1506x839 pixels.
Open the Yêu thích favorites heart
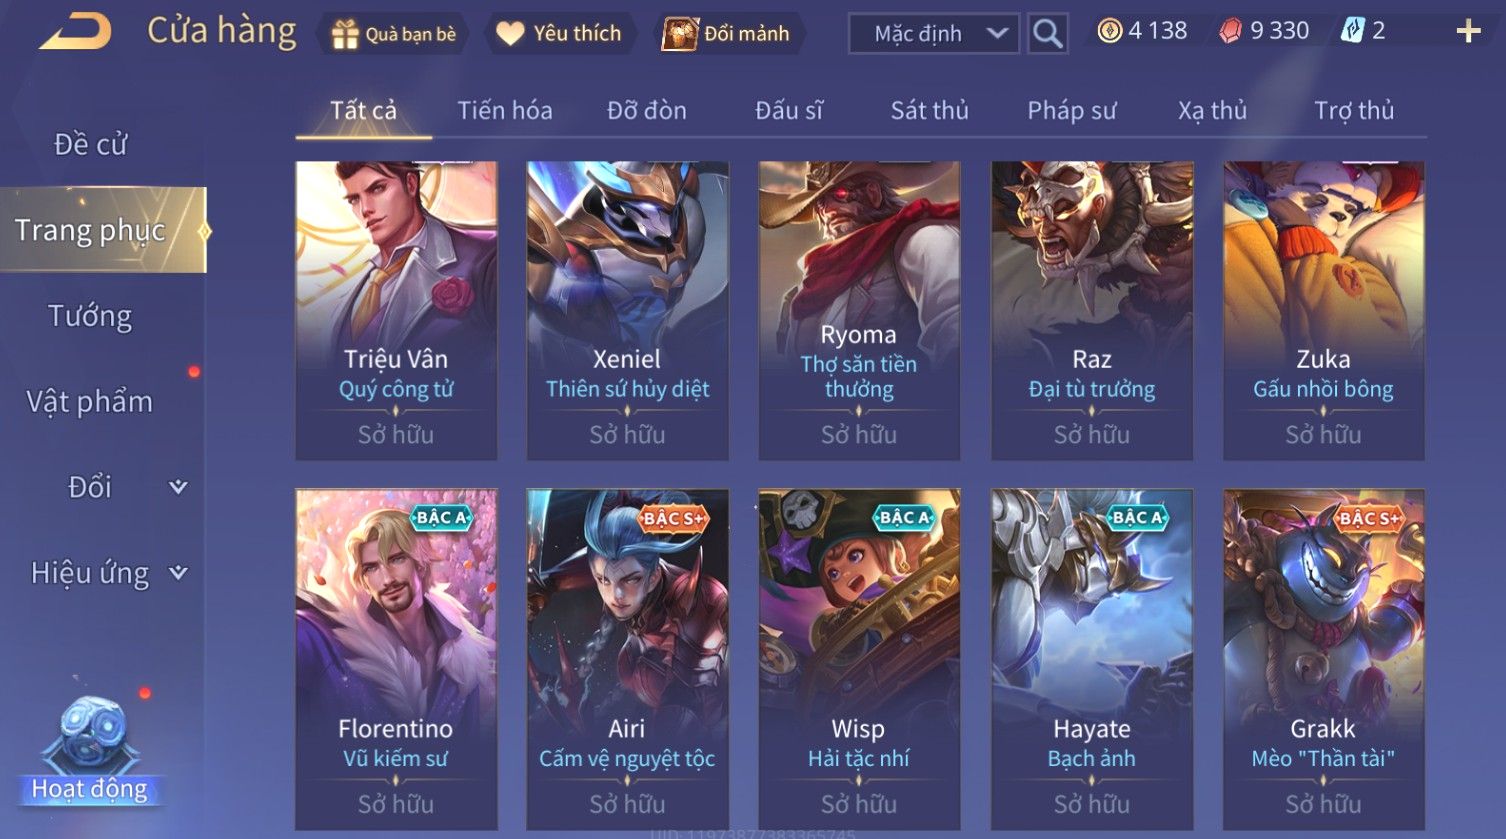(x=510, y=34)
